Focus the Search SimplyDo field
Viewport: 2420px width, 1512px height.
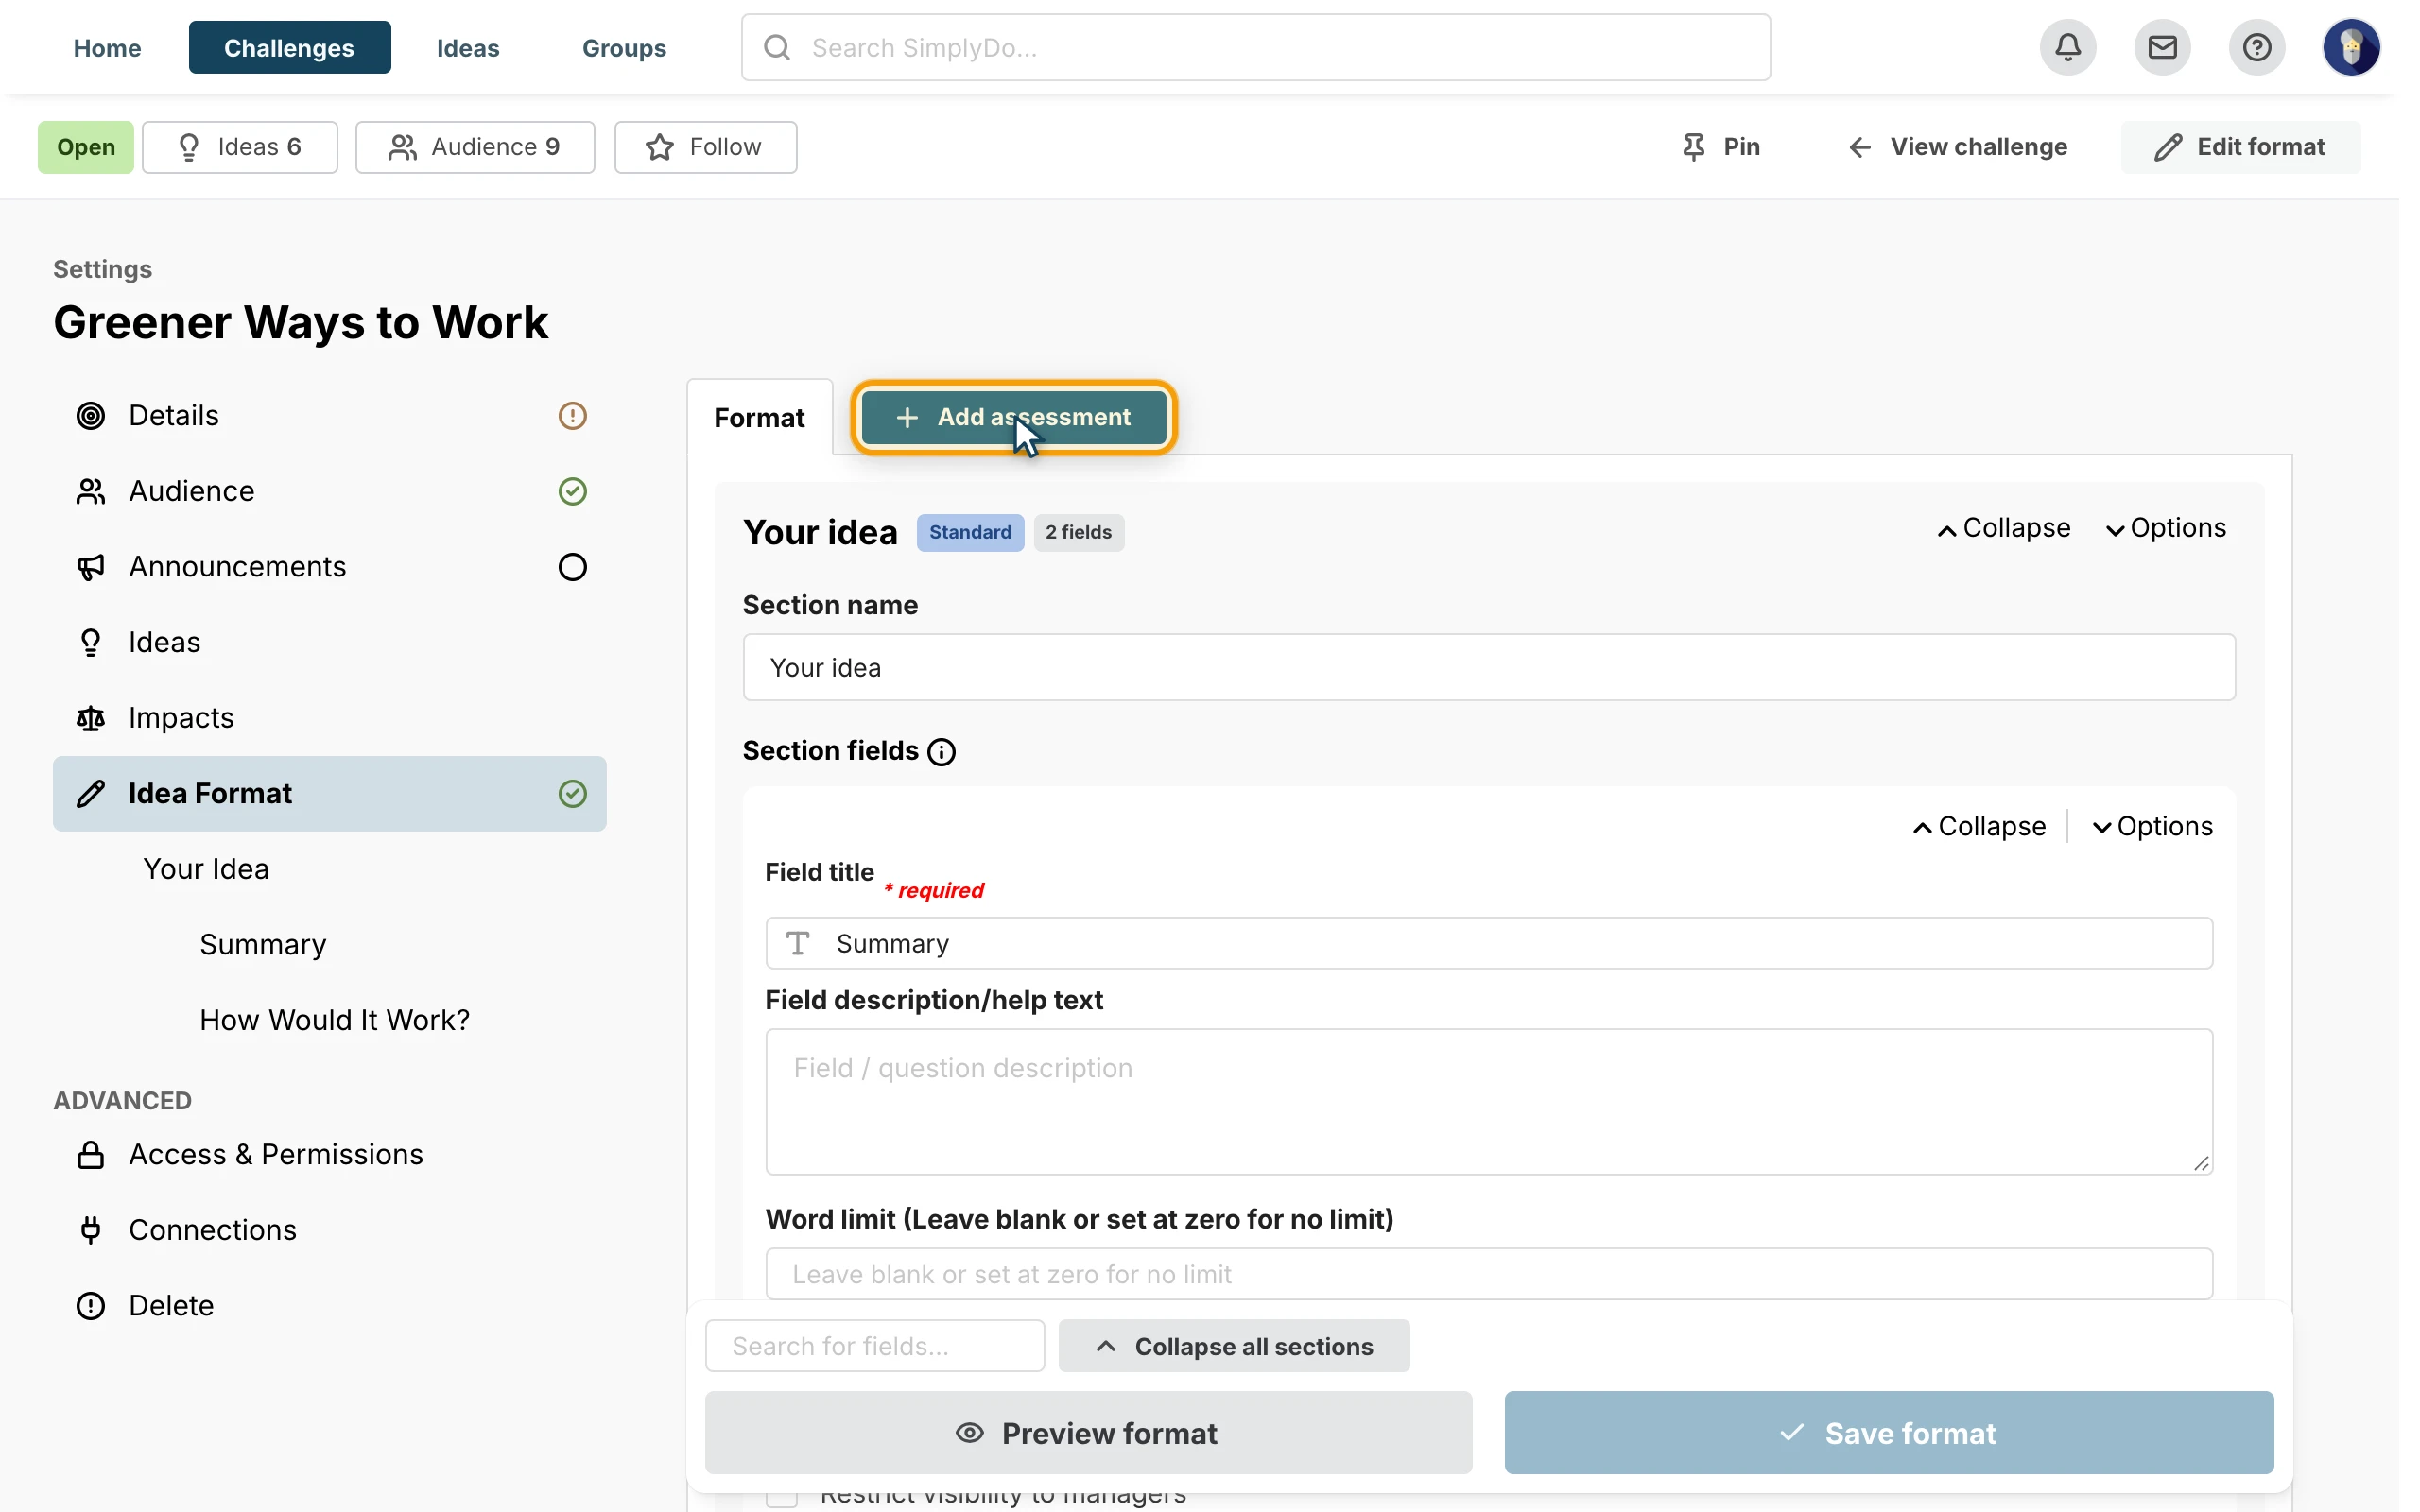pyautogui.click(x=1255, y=47)
